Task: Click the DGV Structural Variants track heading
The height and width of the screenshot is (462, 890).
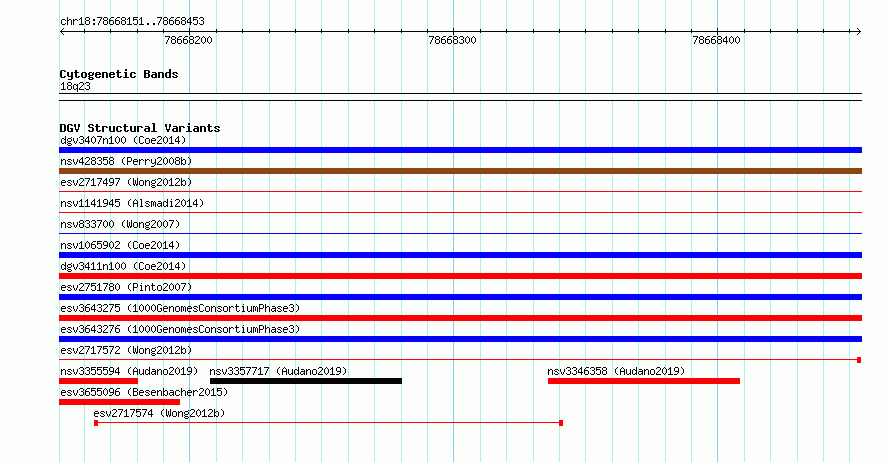Action: (140, 128)
